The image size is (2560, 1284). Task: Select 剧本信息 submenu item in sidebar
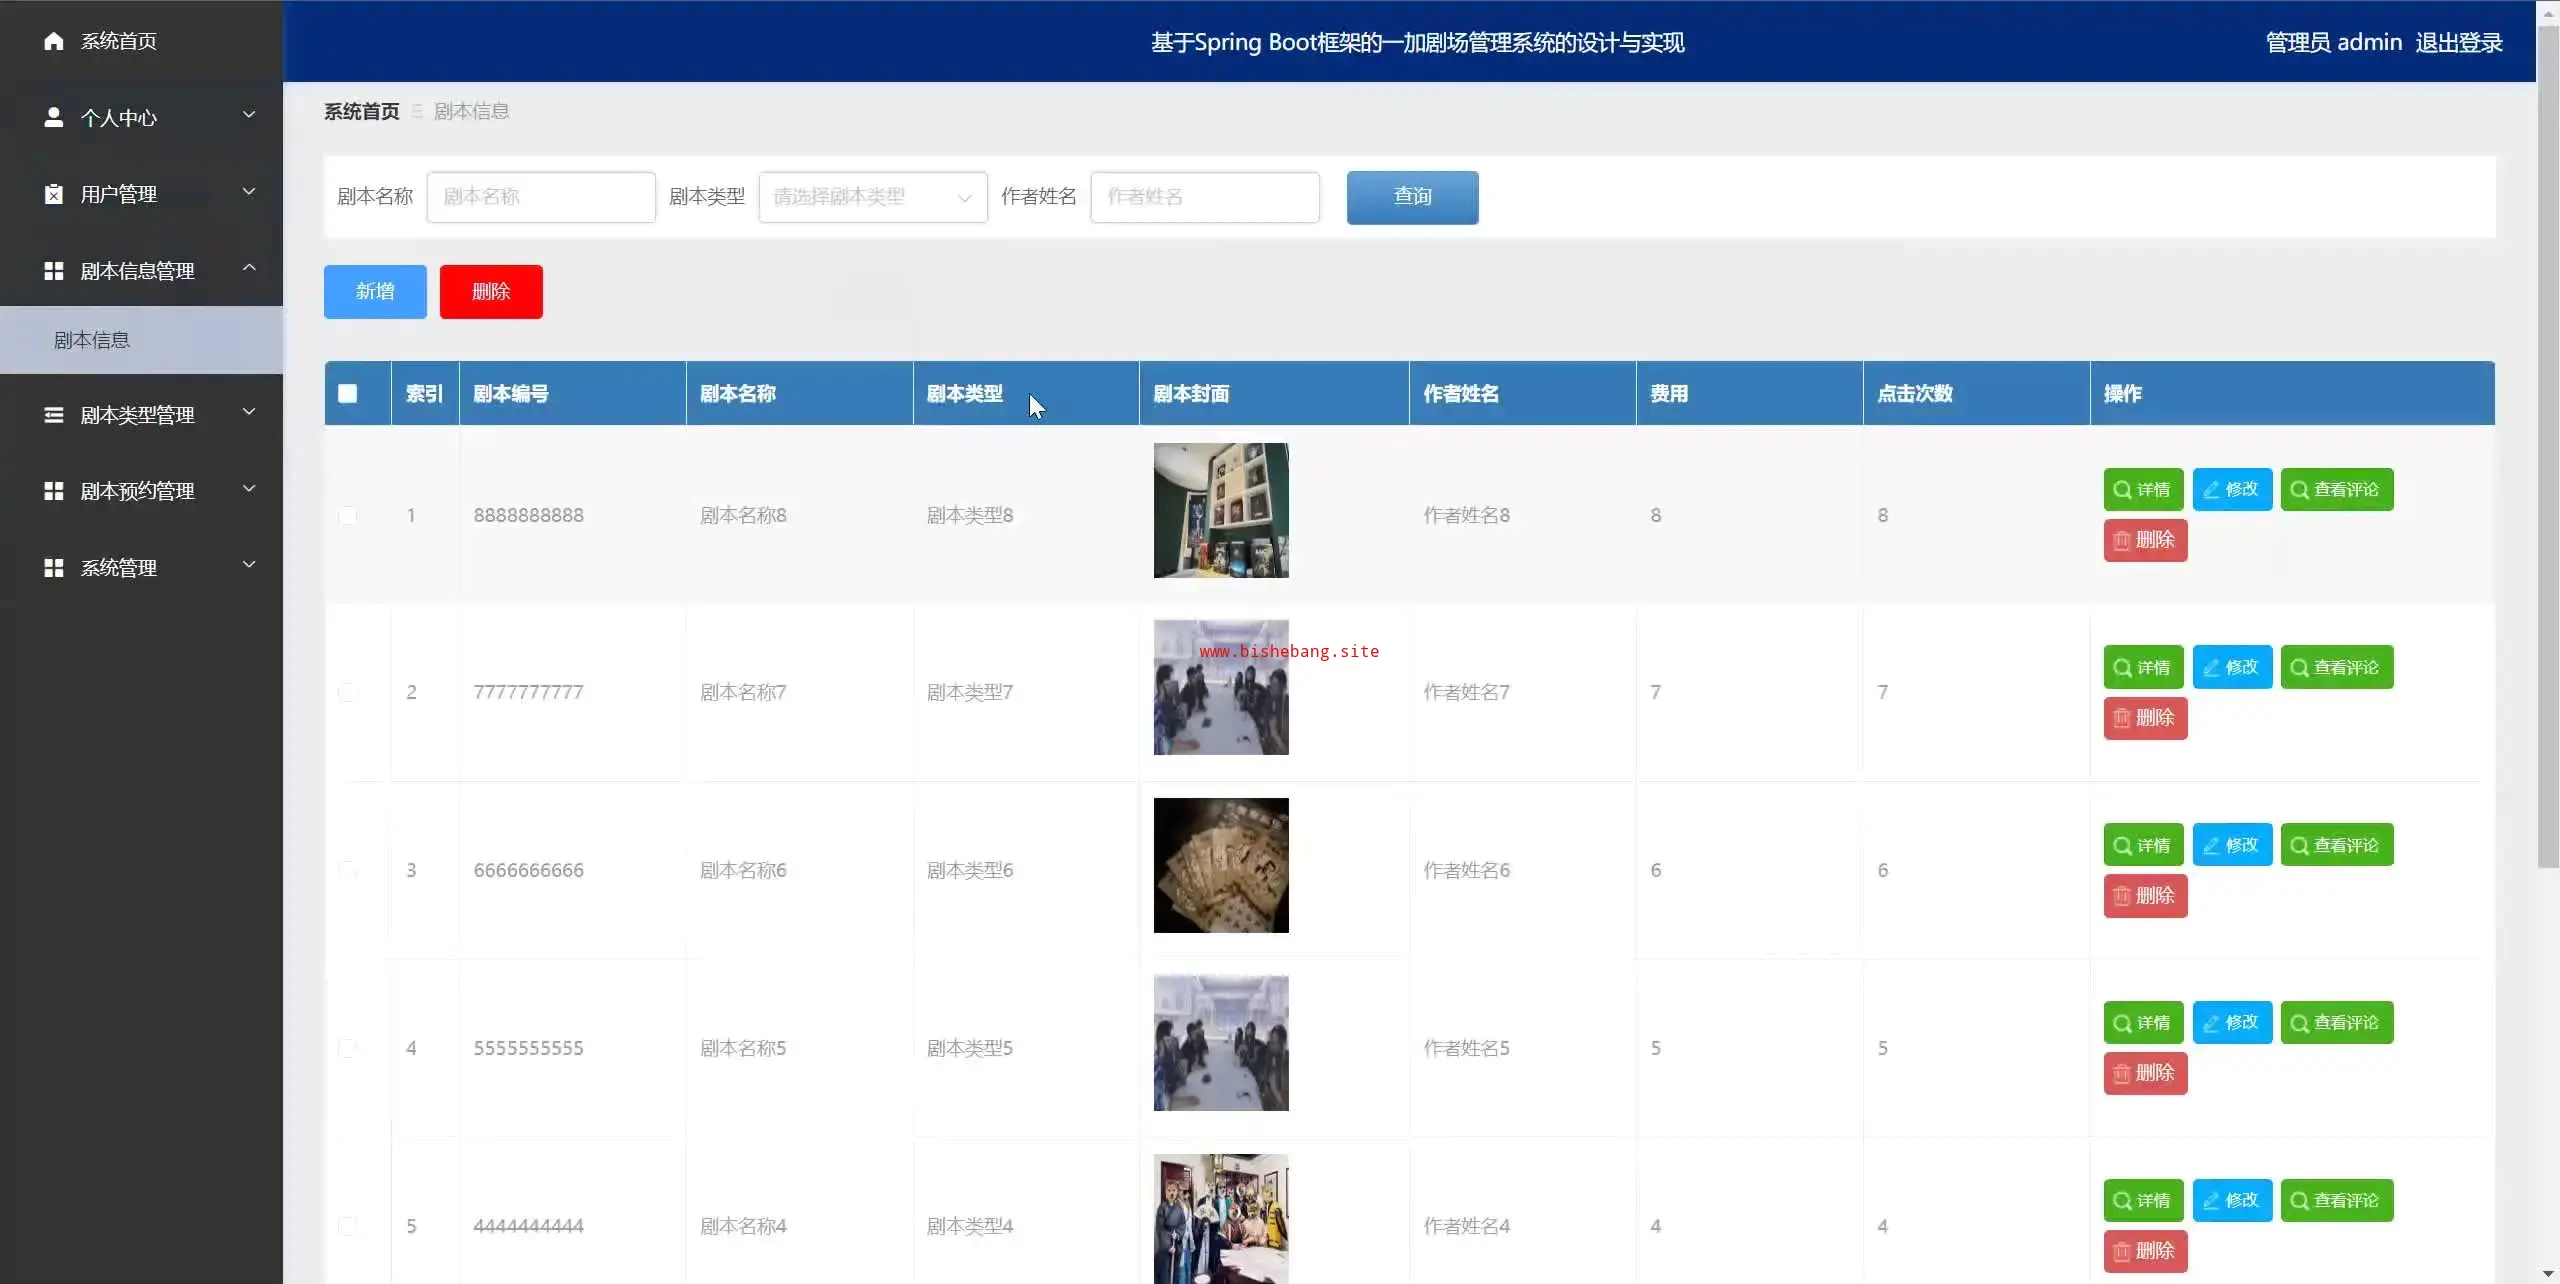(x=92, y=340)
